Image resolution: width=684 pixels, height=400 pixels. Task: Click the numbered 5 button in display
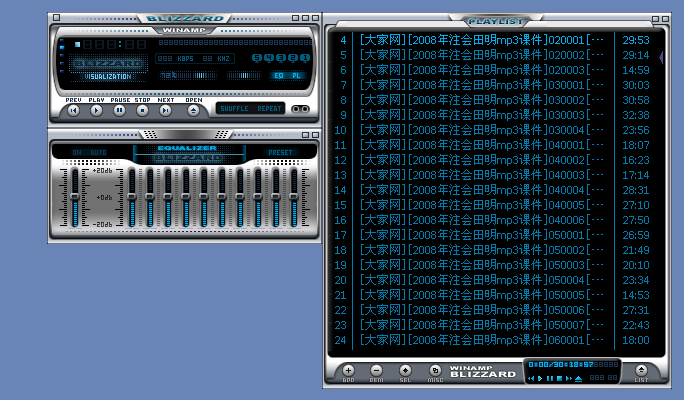pyautogui.click(x=256, y=58)
